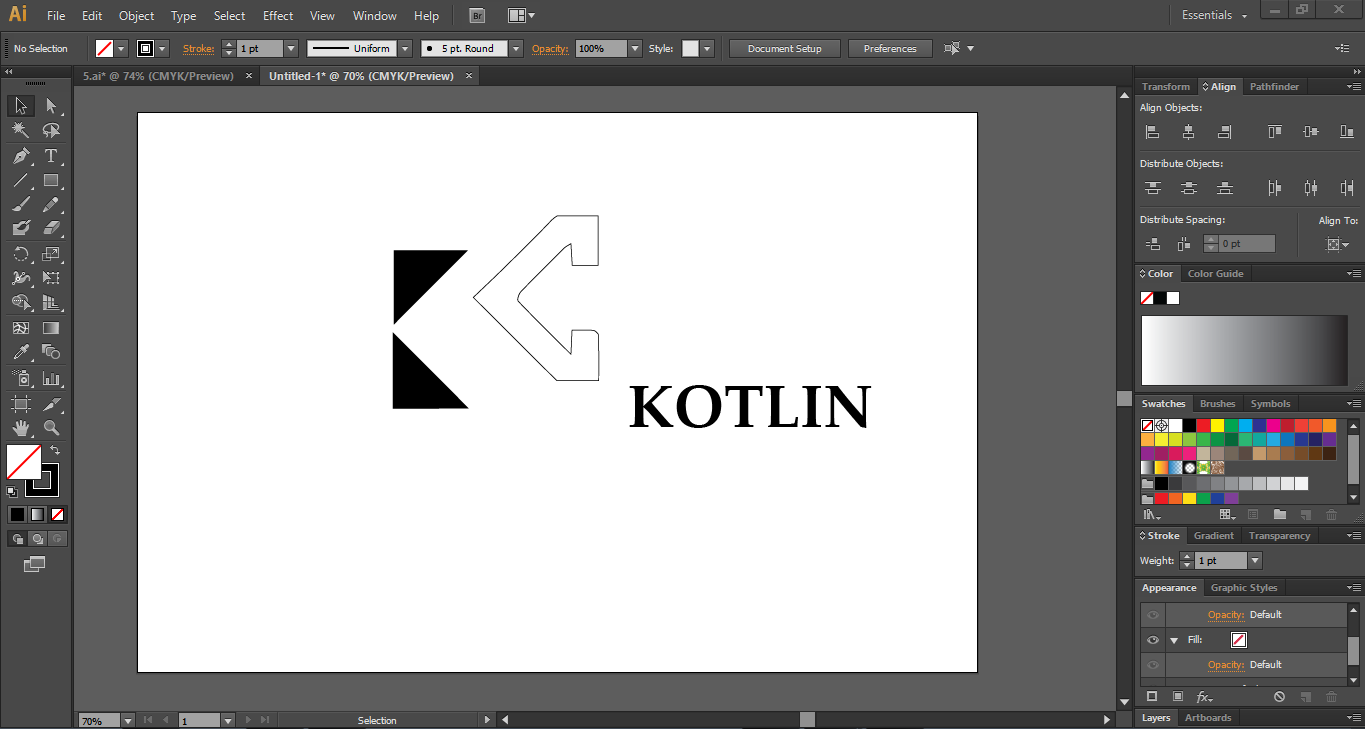This screenshot has width=1365, height=729.
Task: Pick the yellow swatch in Swatches panel
Action: pyautogui.click(x=1217, y=426)
